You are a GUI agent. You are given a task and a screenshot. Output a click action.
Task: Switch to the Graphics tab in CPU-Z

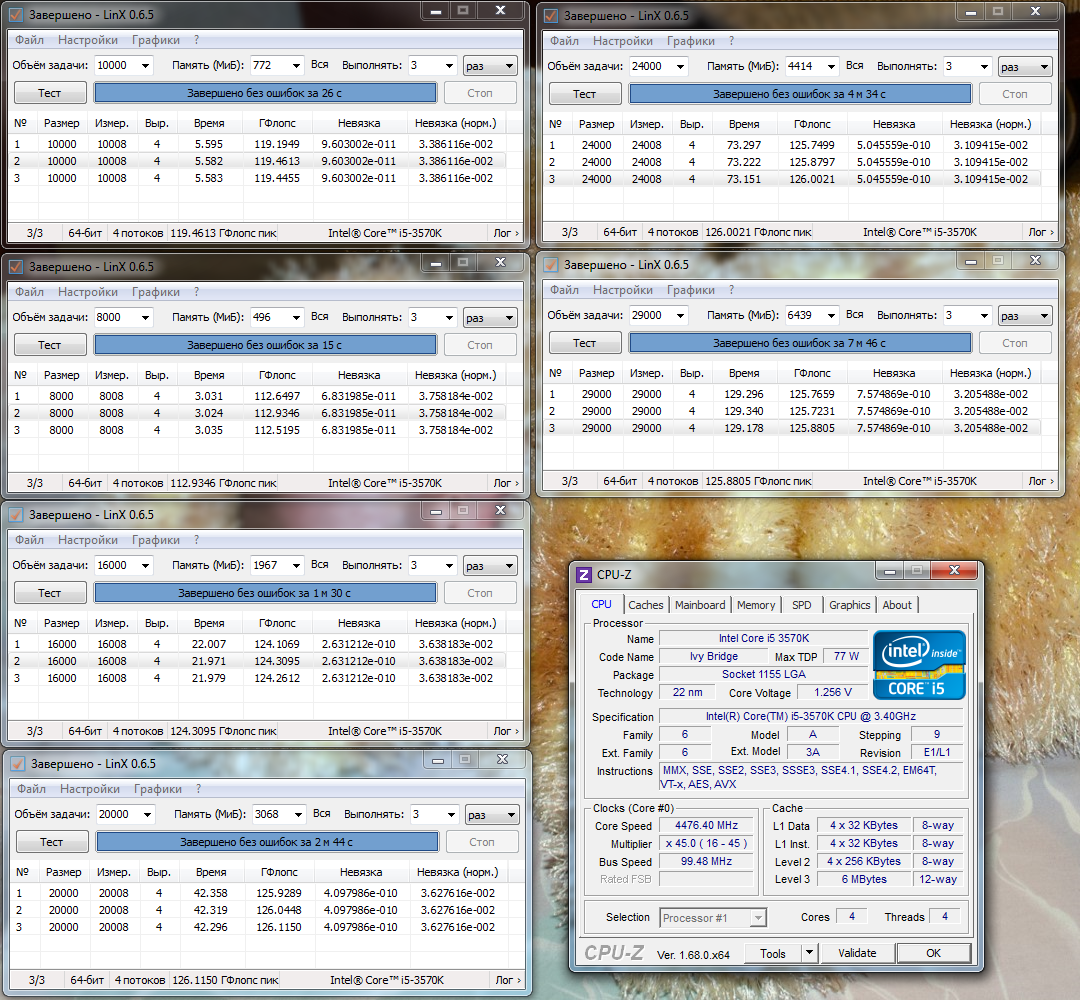pyautogui.click(x=849, y=605)
